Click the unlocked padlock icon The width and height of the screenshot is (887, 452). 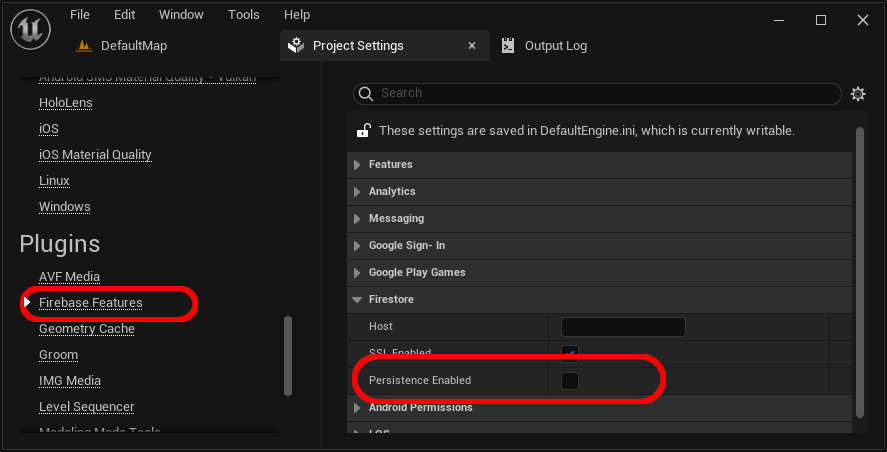[x=363, y=131]
